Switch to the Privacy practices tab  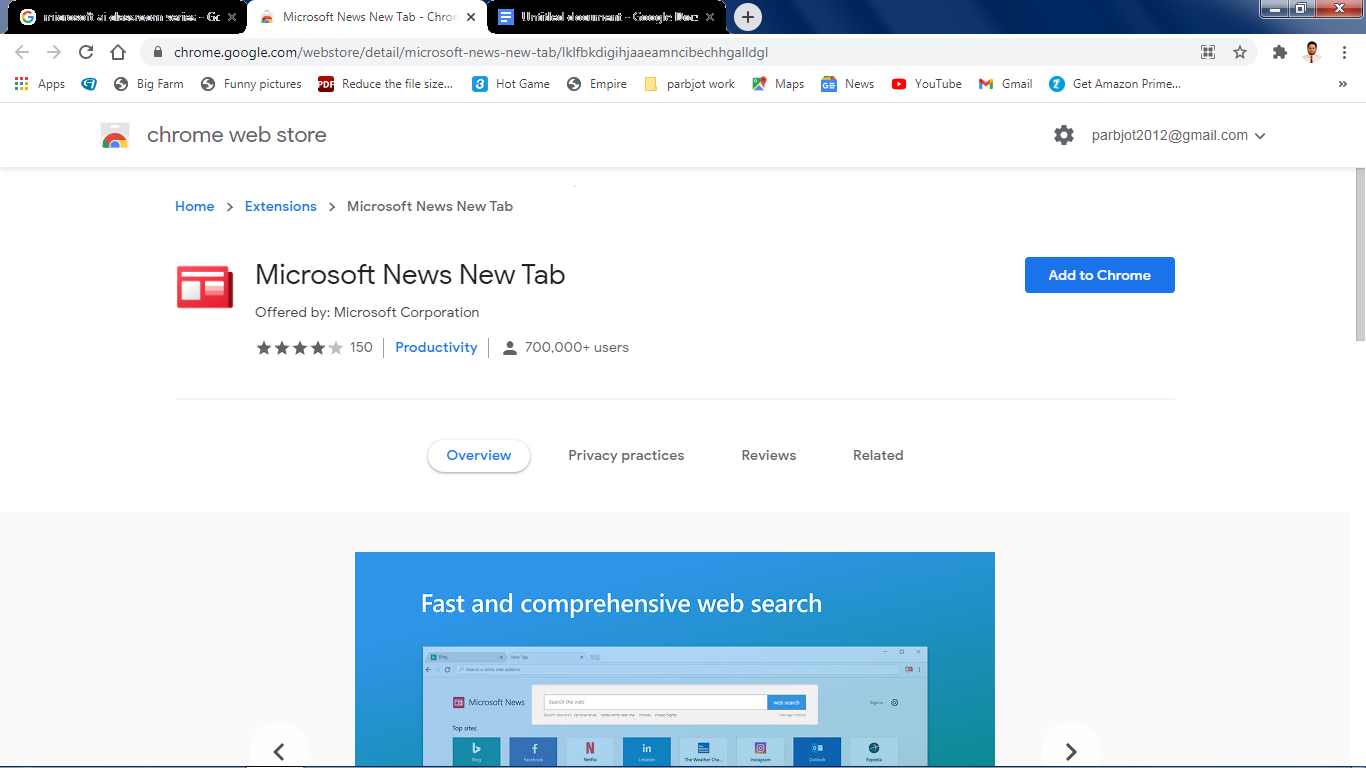[x=626, y=455]
